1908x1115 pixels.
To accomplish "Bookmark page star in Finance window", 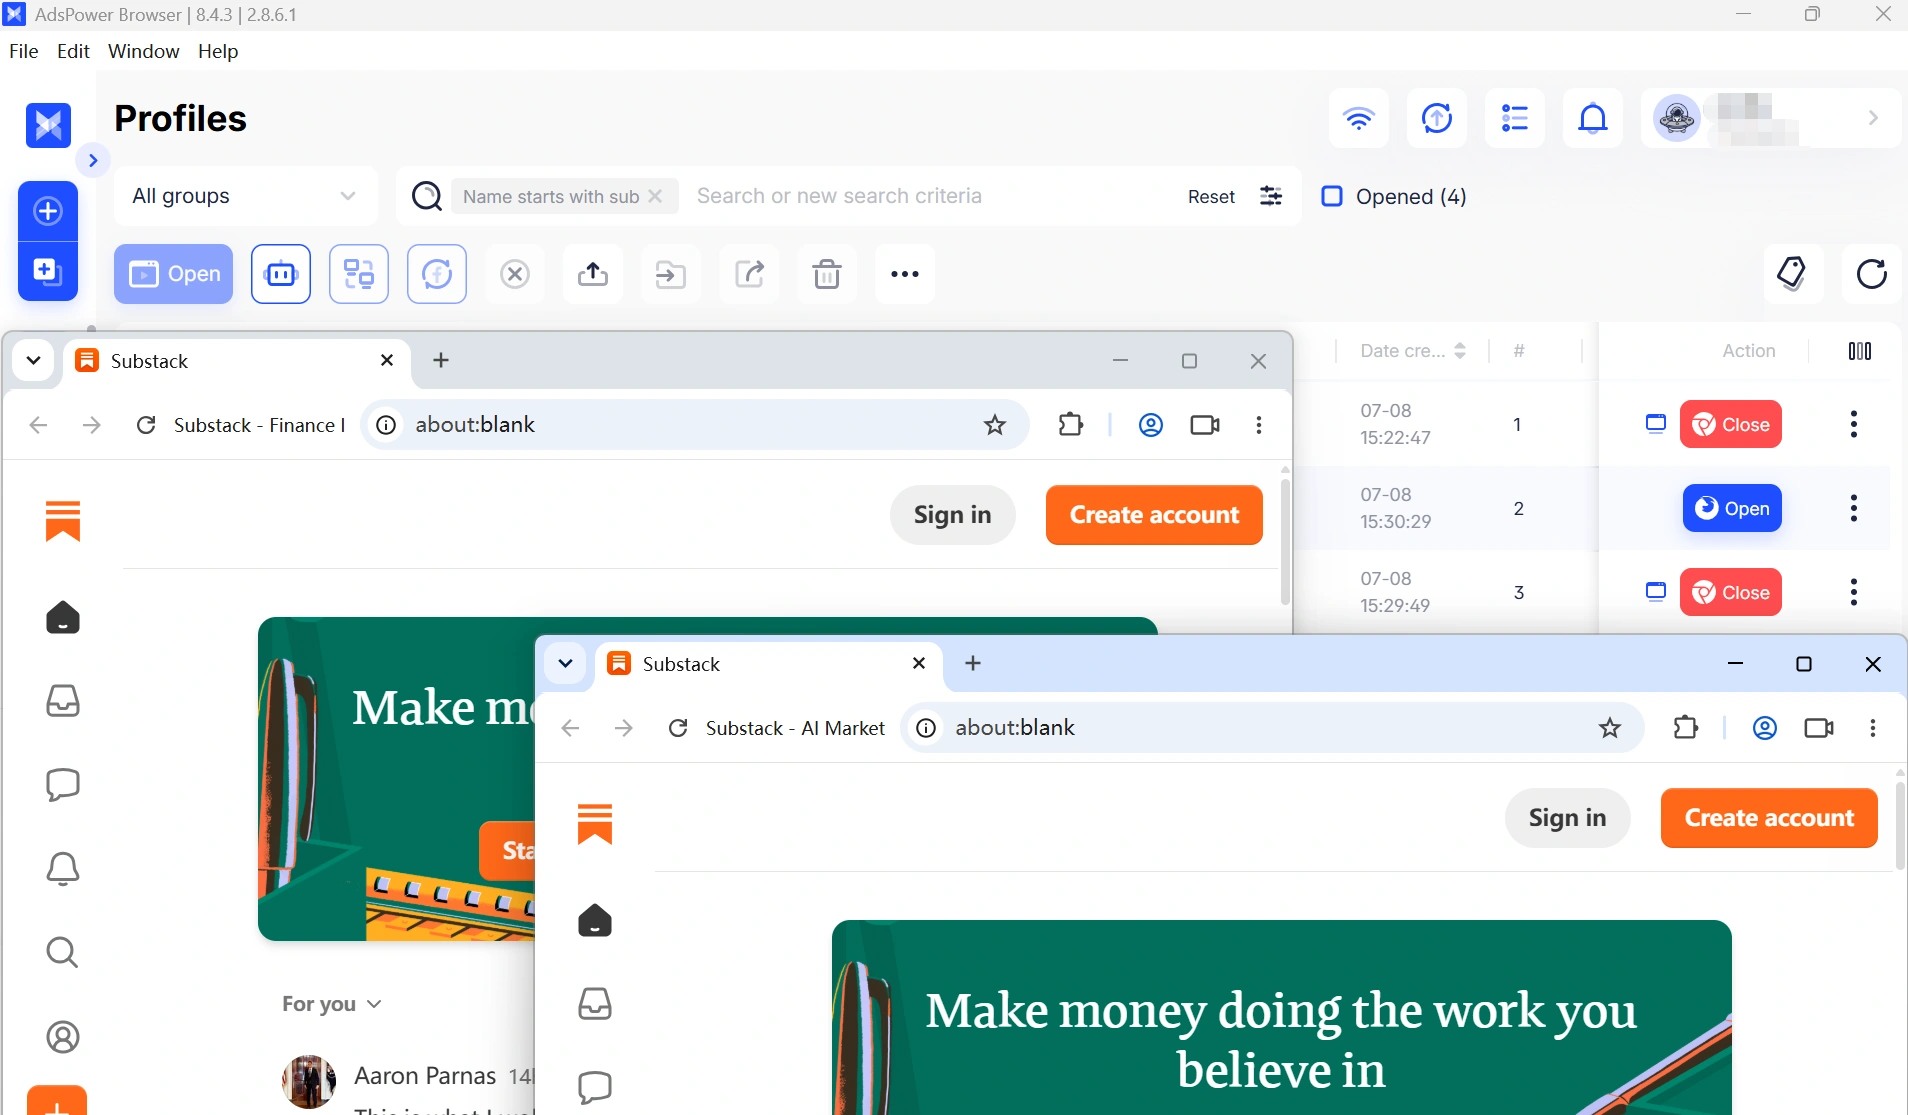I will (995, 425).
